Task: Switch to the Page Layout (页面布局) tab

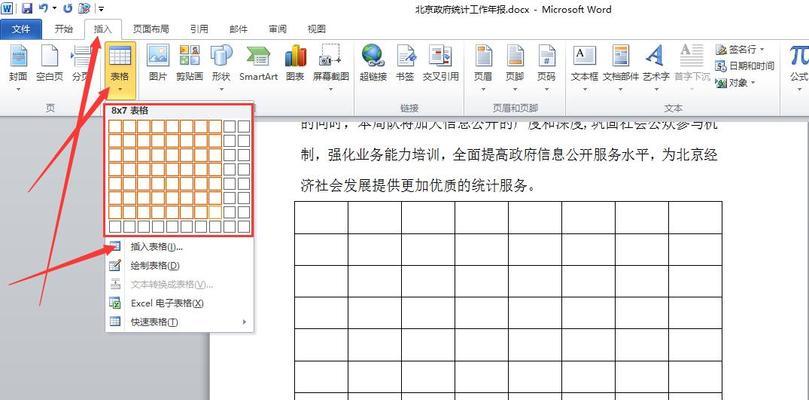Action: click(x=151, y=29)
